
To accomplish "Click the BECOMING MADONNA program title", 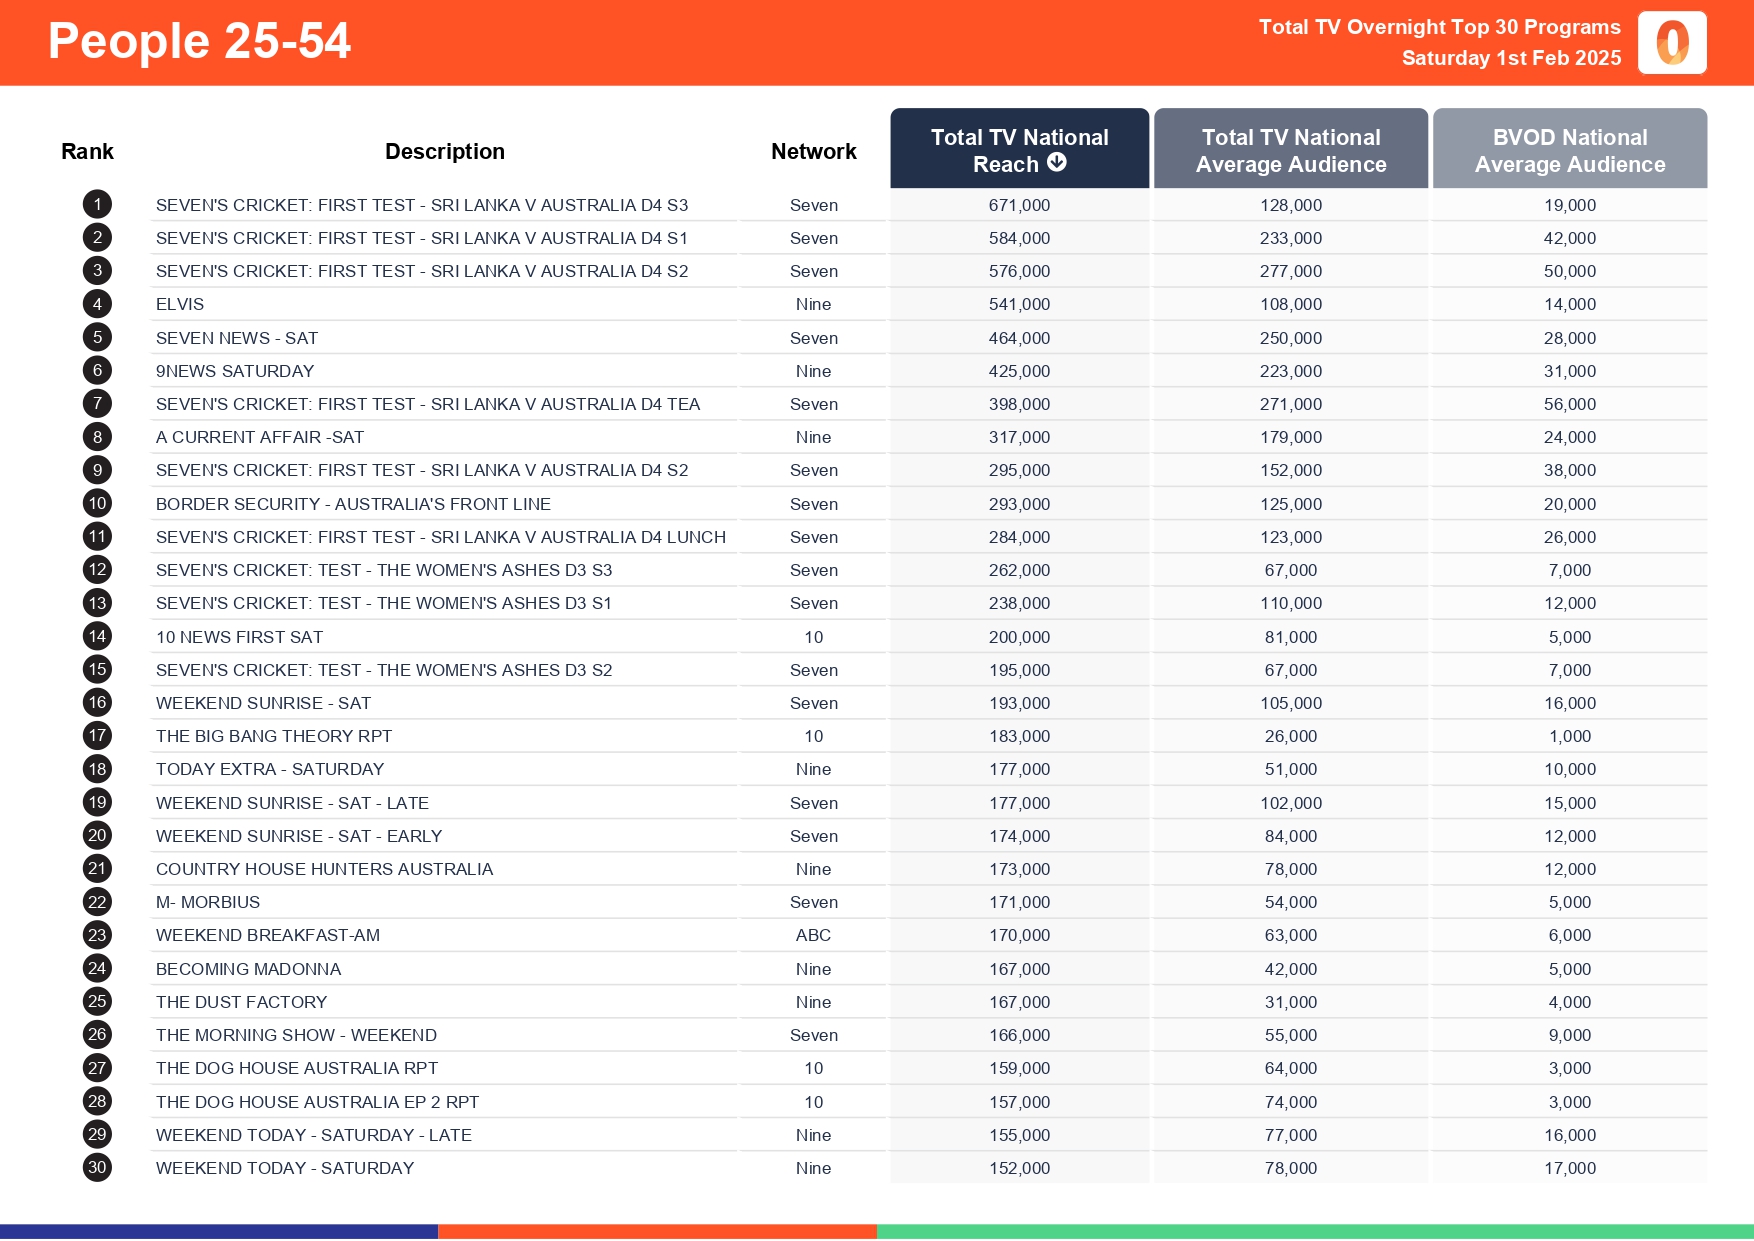I will (x=248, y=969).
